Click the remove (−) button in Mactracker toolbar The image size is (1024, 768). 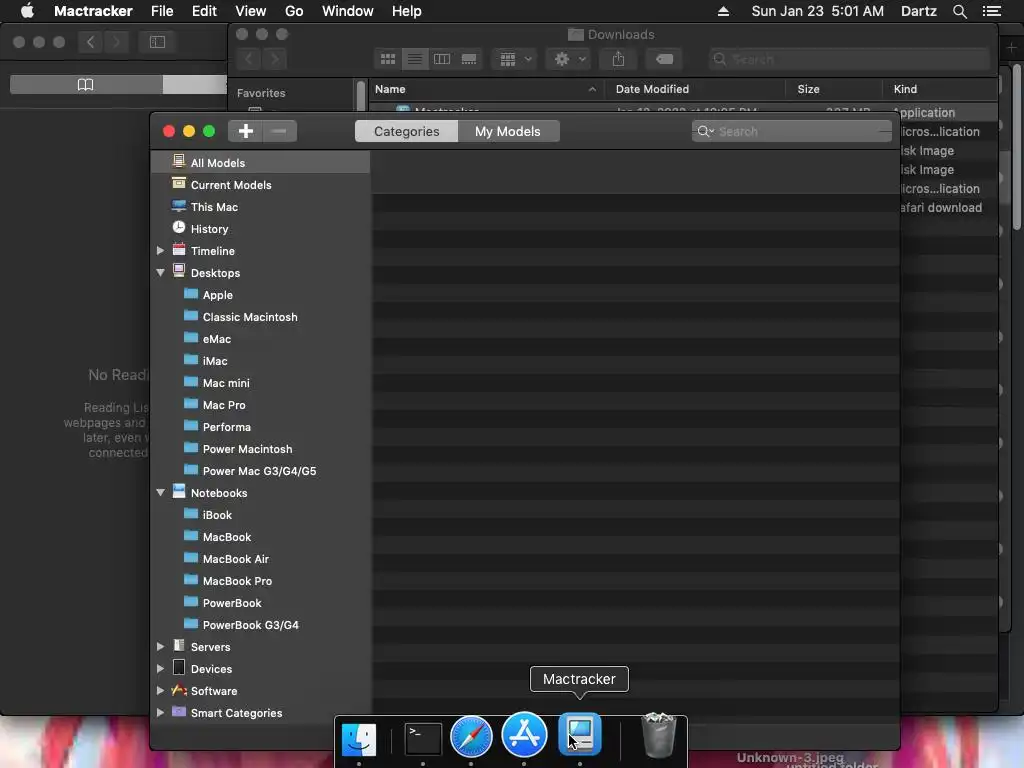tap(280, 131)
